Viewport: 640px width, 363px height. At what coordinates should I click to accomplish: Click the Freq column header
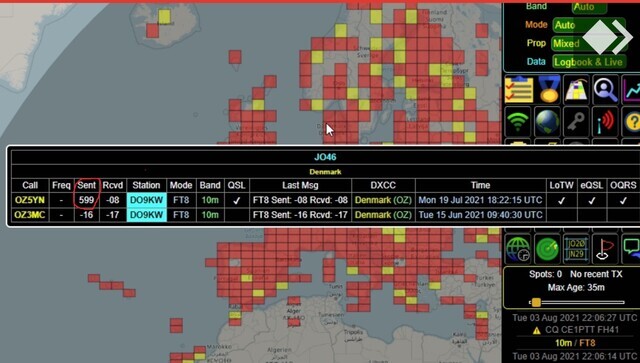pyautogui.click(x=61, y=185)
